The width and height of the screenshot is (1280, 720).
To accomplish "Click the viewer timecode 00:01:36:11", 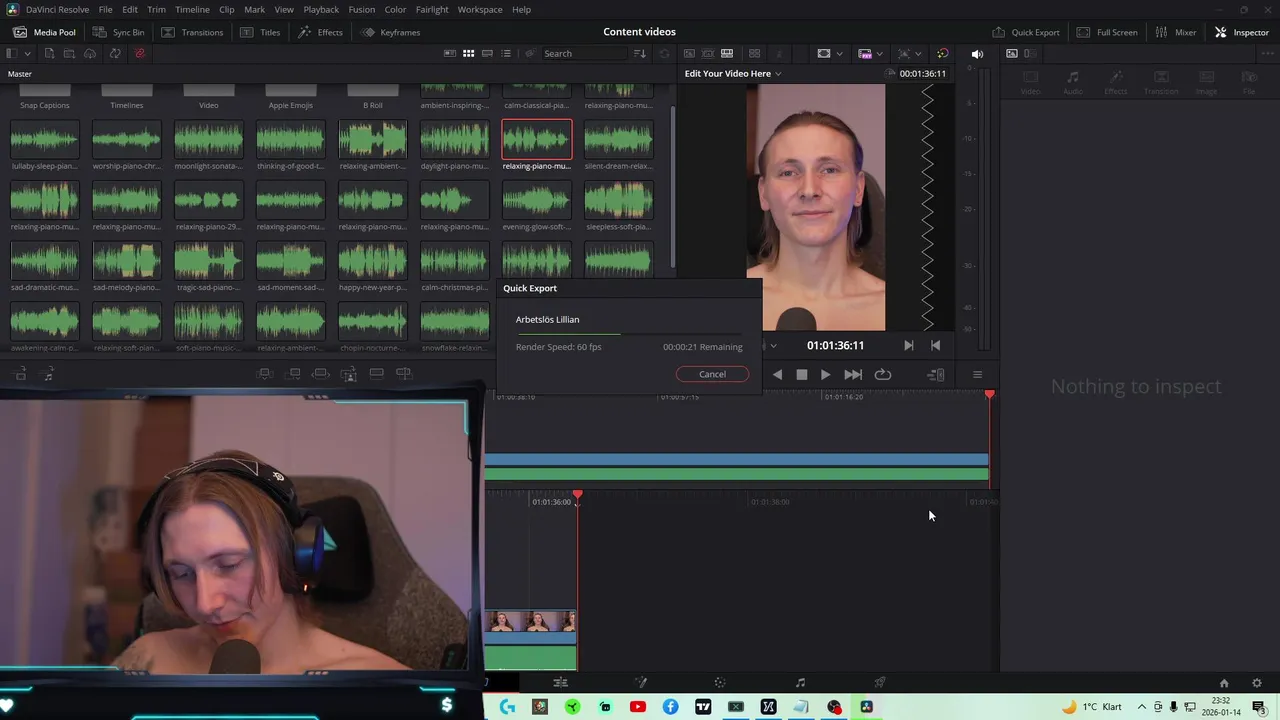I will click(922, 73).
